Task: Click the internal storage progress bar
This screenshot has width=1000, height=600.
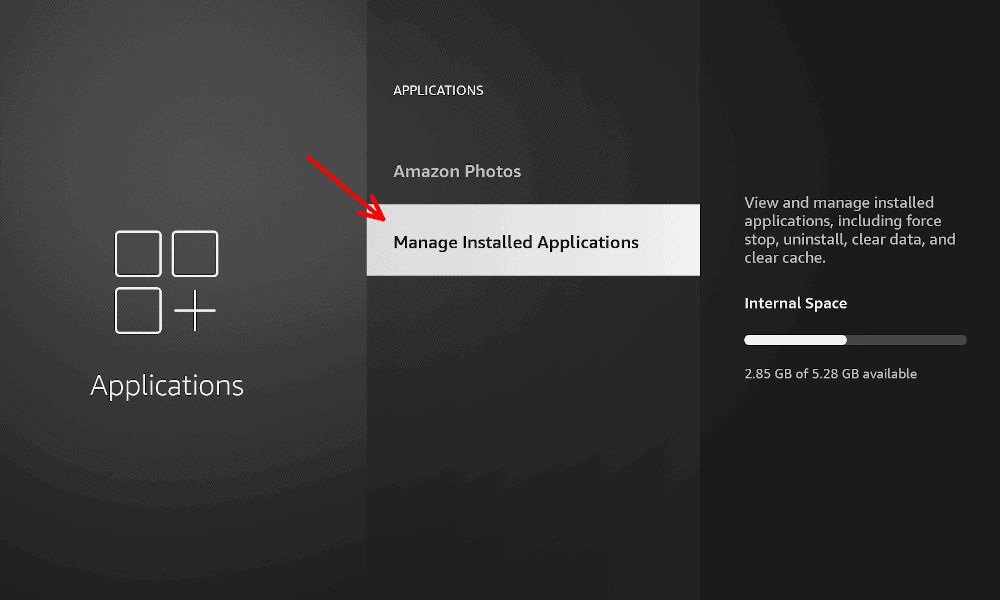Action: pyautogui.click(x=855, y=340)
